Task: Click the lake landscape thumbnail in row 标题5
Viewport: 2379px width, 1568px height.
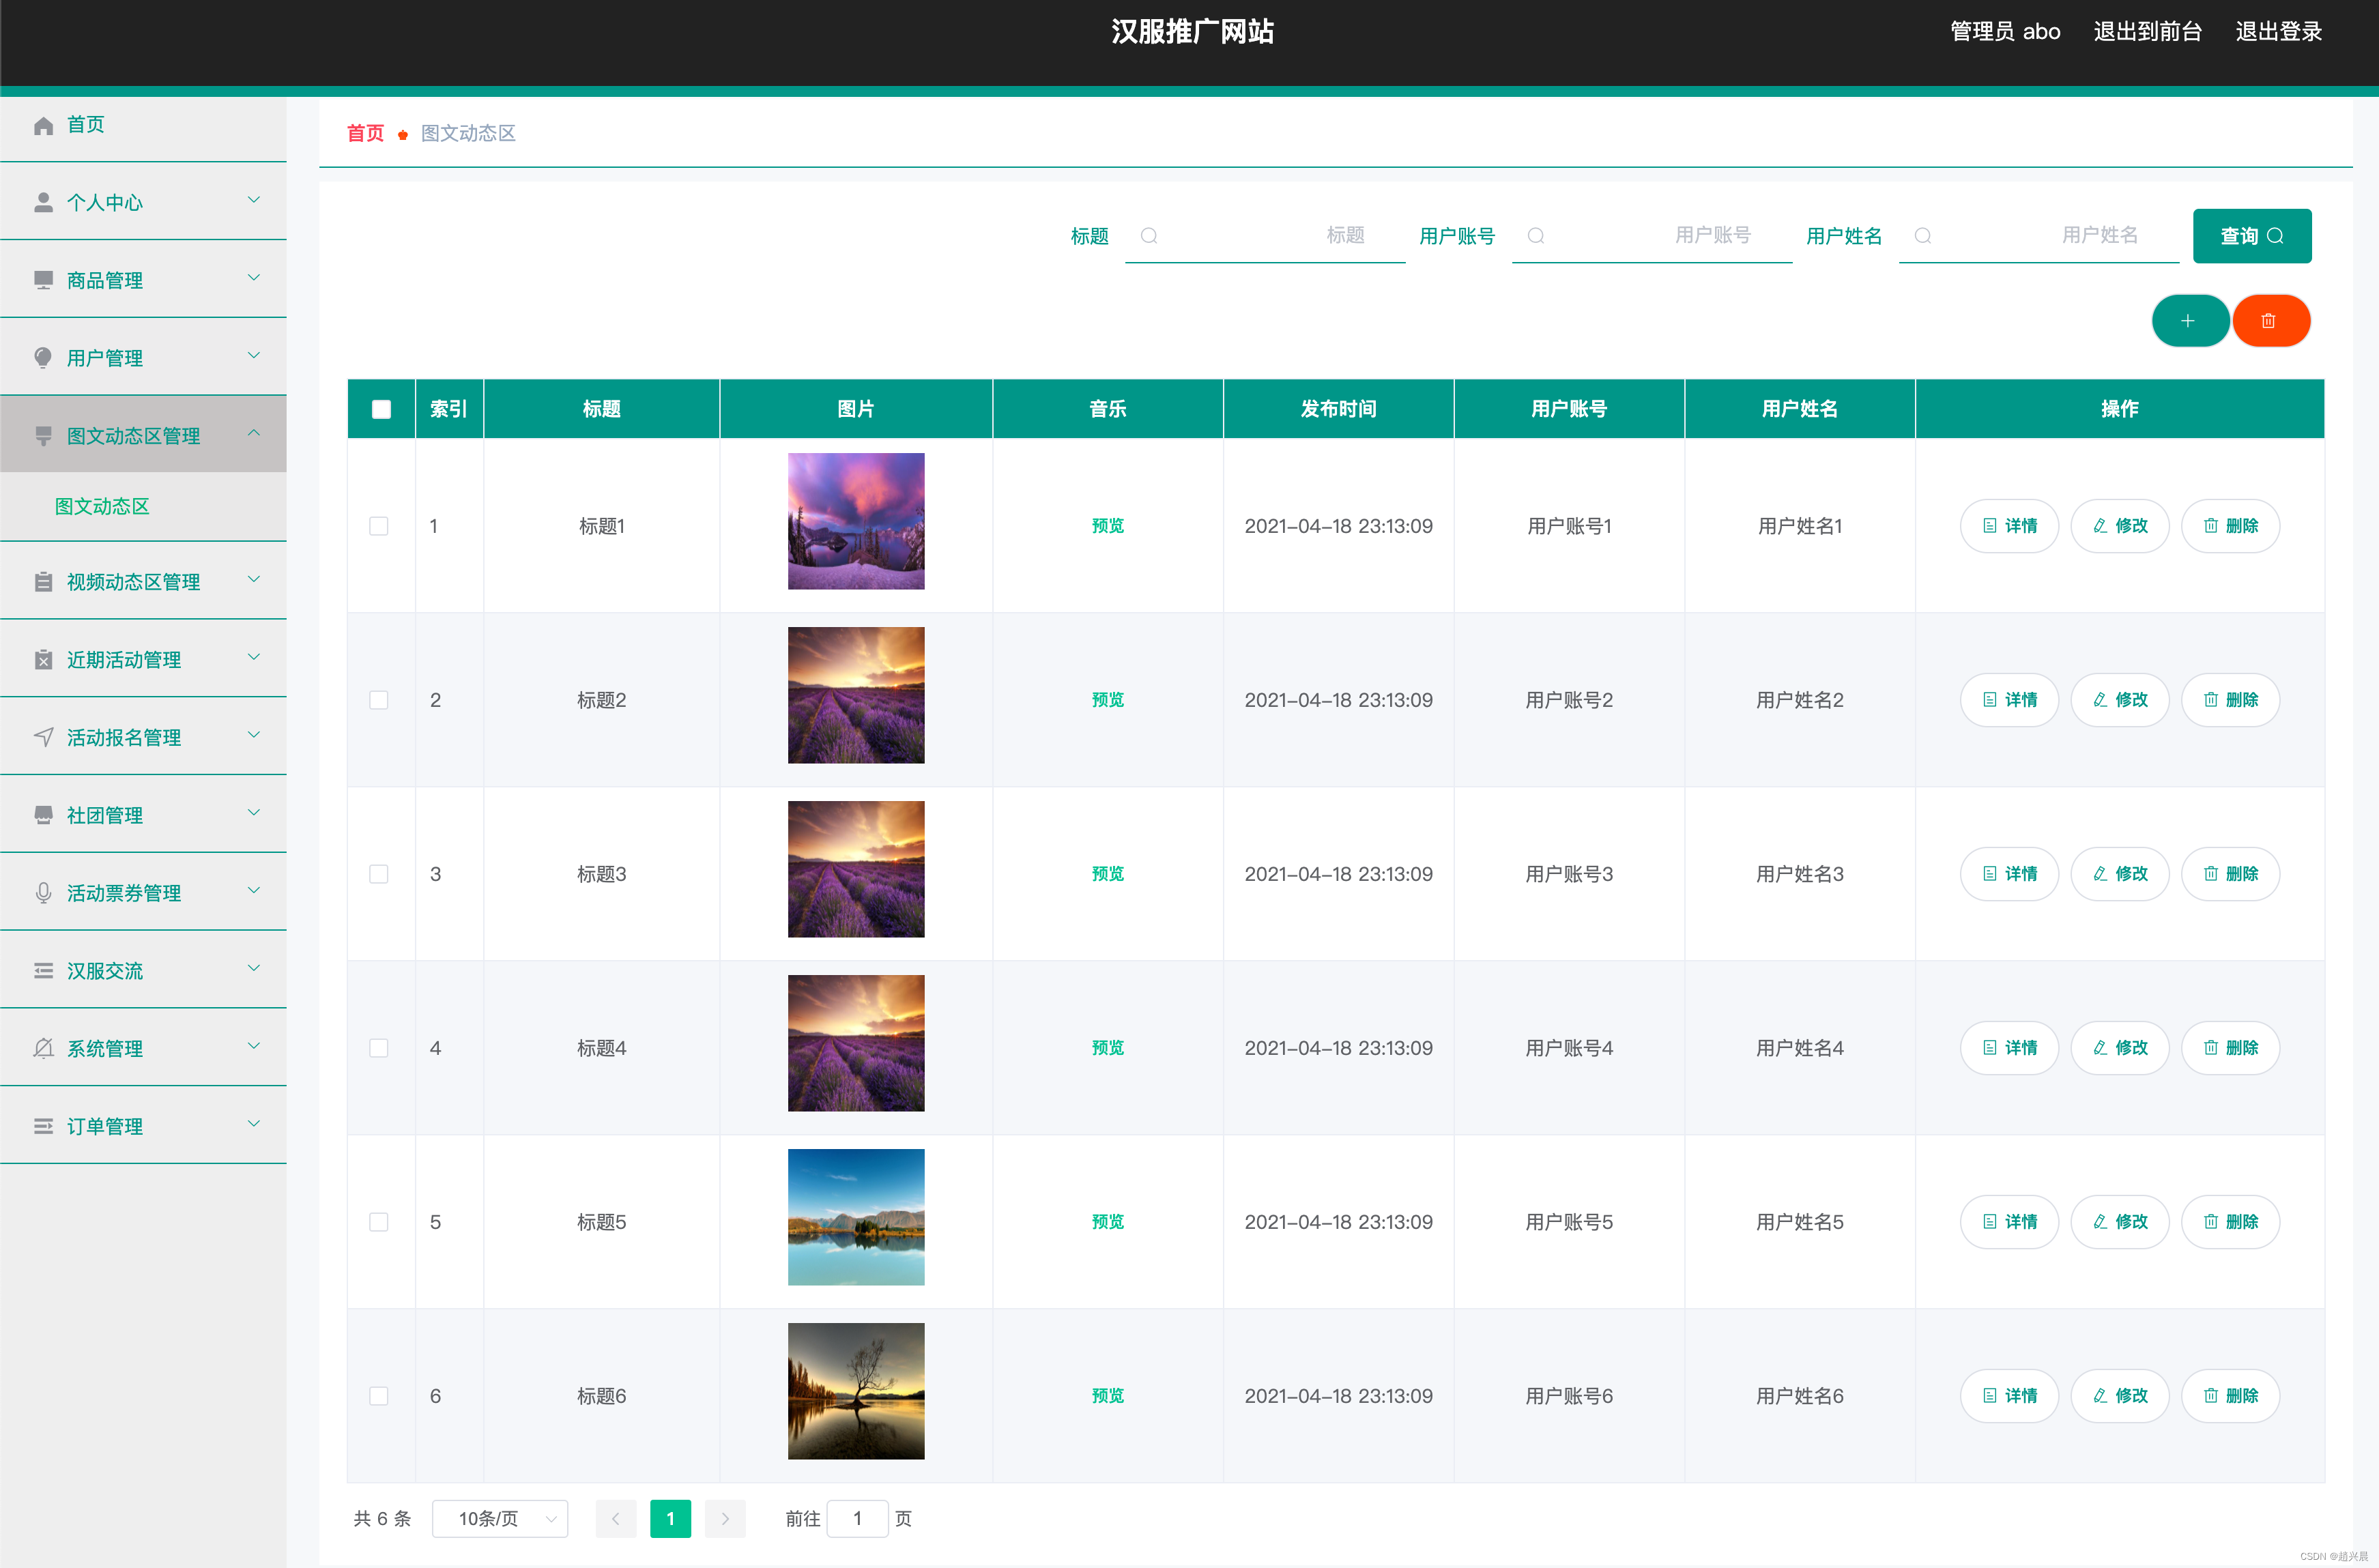Action: click(856, 1217)
